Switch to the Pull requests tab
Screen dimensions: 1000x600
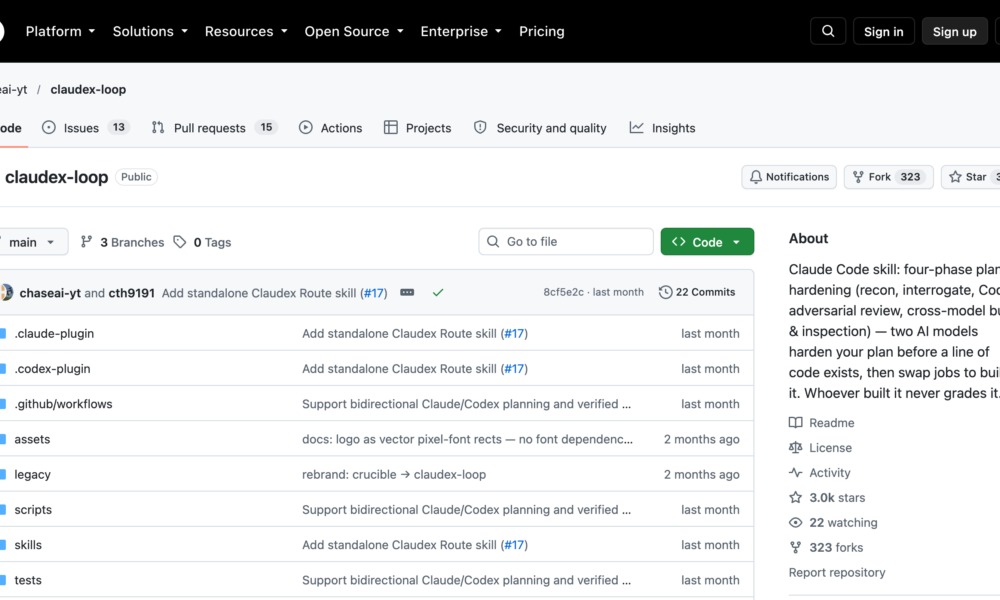(214, 128)
